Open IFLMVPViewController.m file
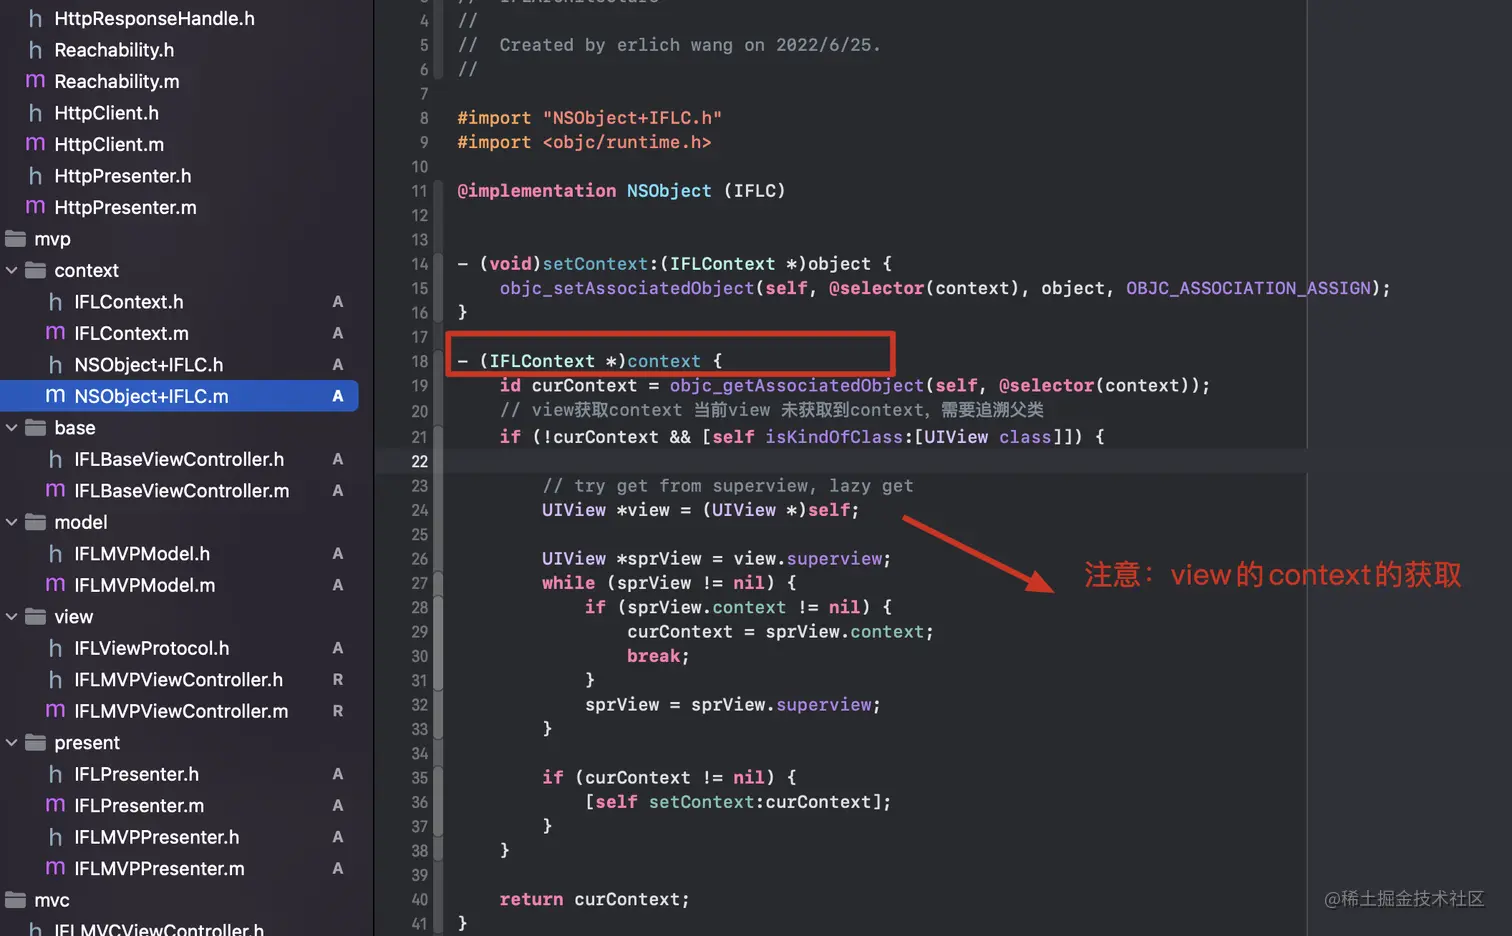Viewport: 1512px width, 936px height. pos(181,711)
